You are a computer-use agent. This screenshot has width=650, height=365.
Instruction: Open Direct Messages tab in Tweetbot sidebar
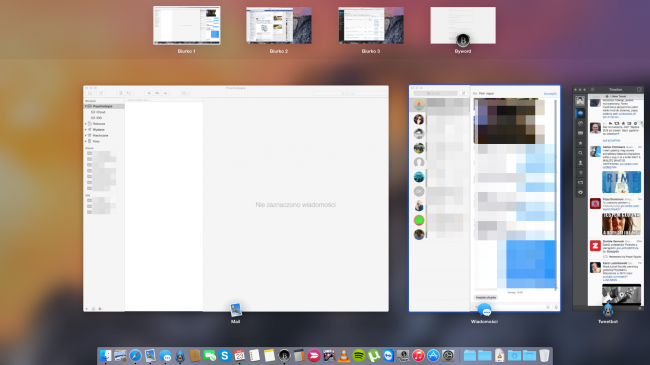pyautogui.click(x=580, y=133)
